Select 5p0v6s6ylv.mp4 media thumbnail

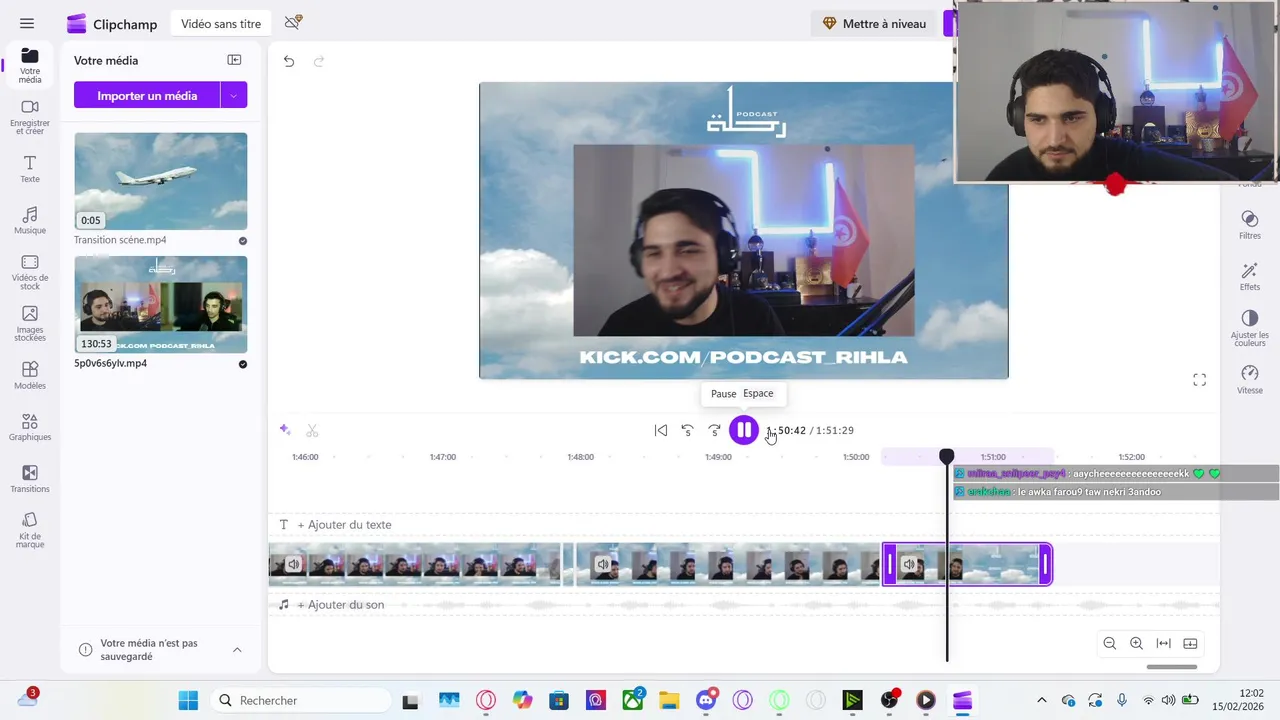tap(160, 304)
